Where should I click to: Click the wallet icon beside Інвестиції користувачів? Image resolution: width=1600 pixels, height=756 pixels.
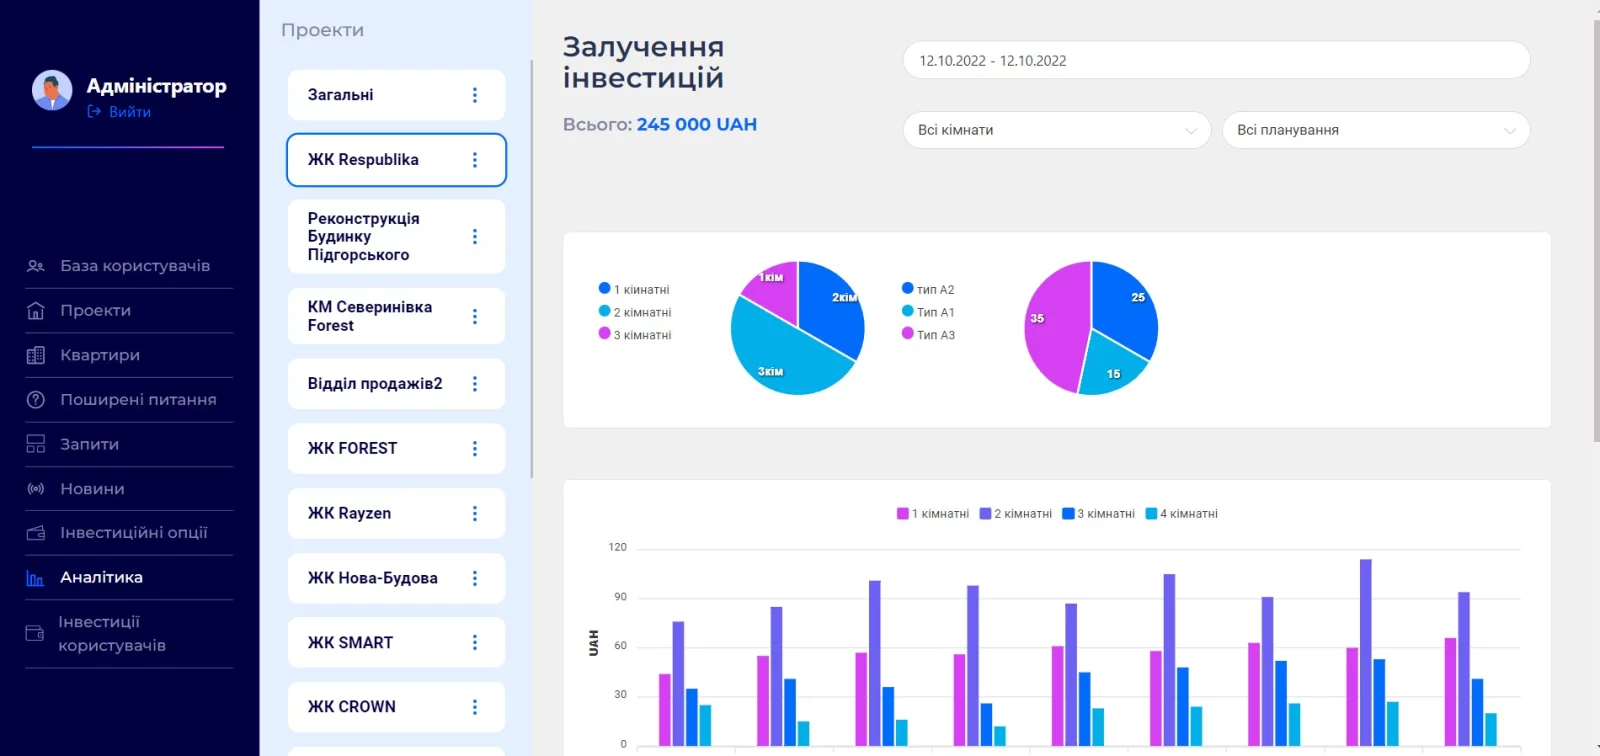coord(35,633)
